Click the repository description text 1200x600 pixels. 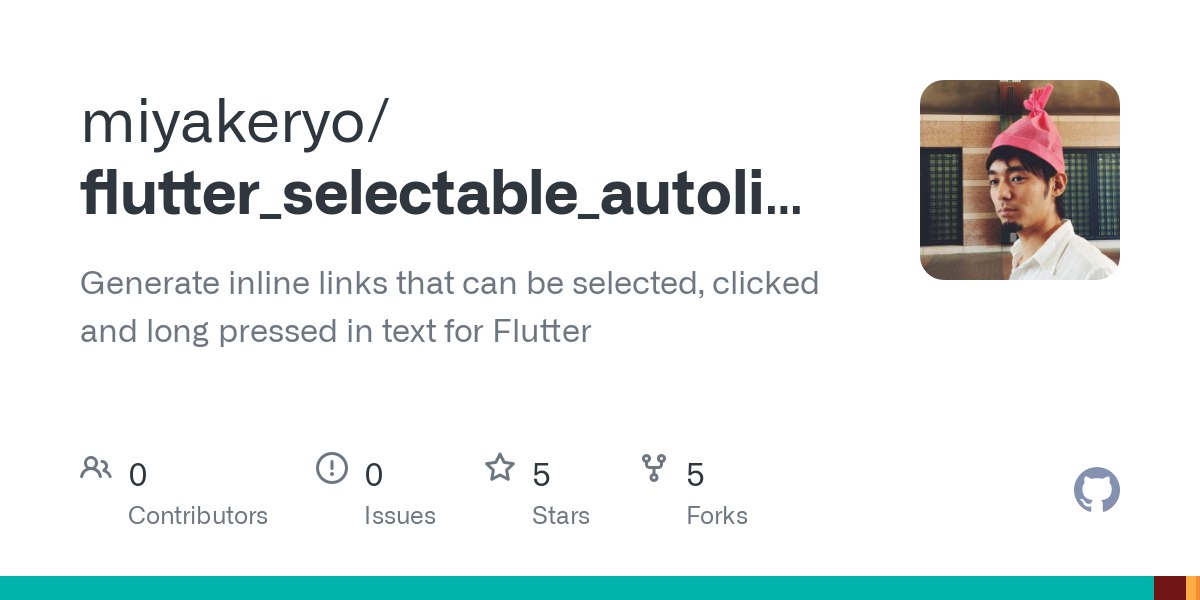pyautogui.click(x=450, y=307)
